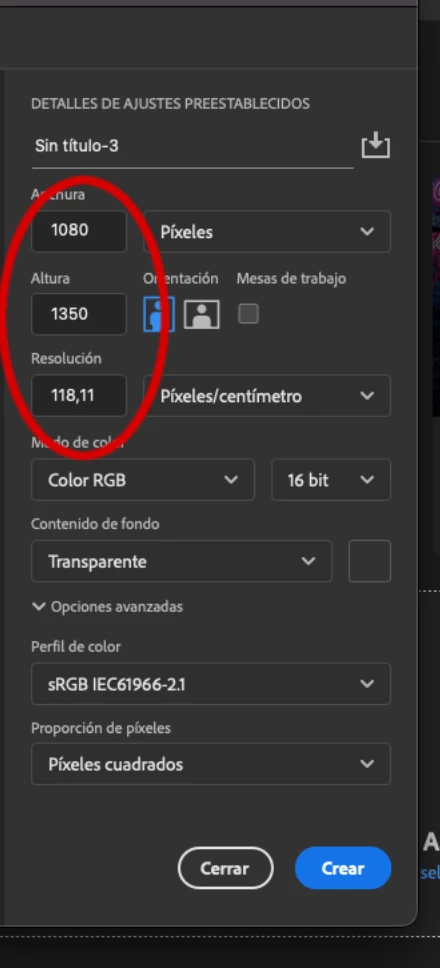440x968 pixels.
Task: Open the 16 bit depth dropdown
Action: pyautogui.click(x=331, y=480)
